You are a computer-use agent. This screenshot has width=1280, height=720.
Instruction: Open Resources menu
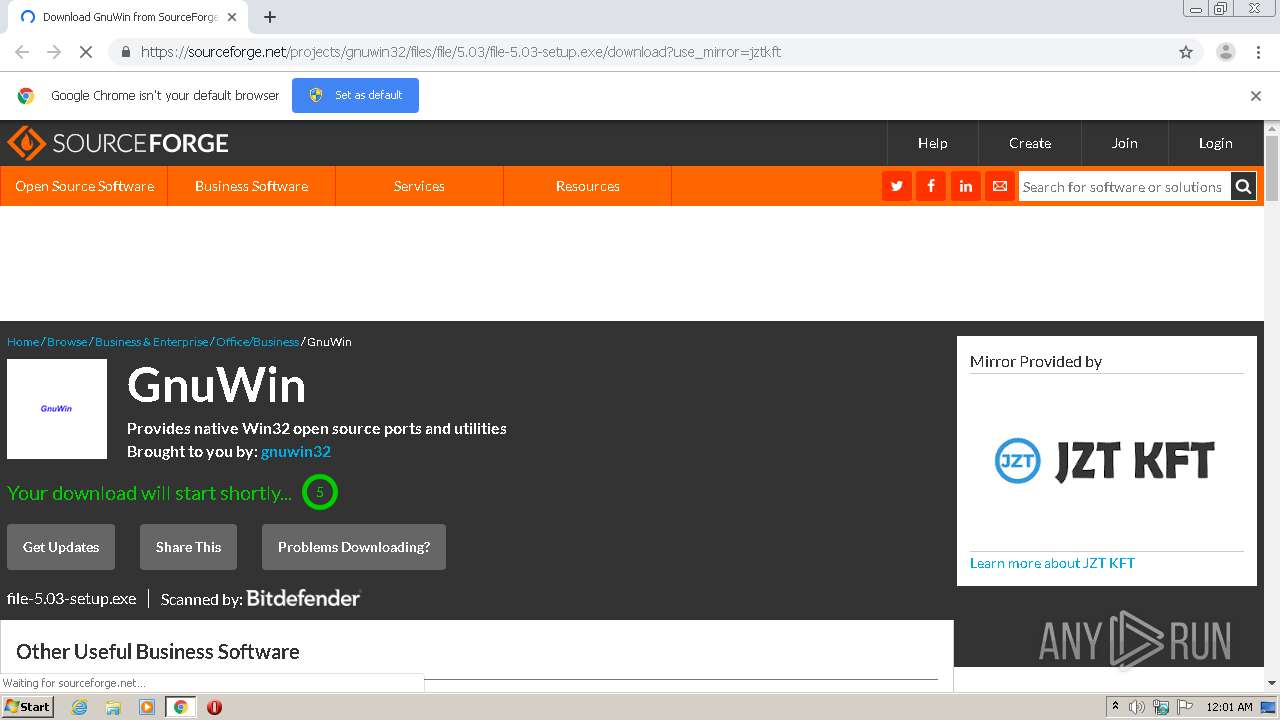587,186
